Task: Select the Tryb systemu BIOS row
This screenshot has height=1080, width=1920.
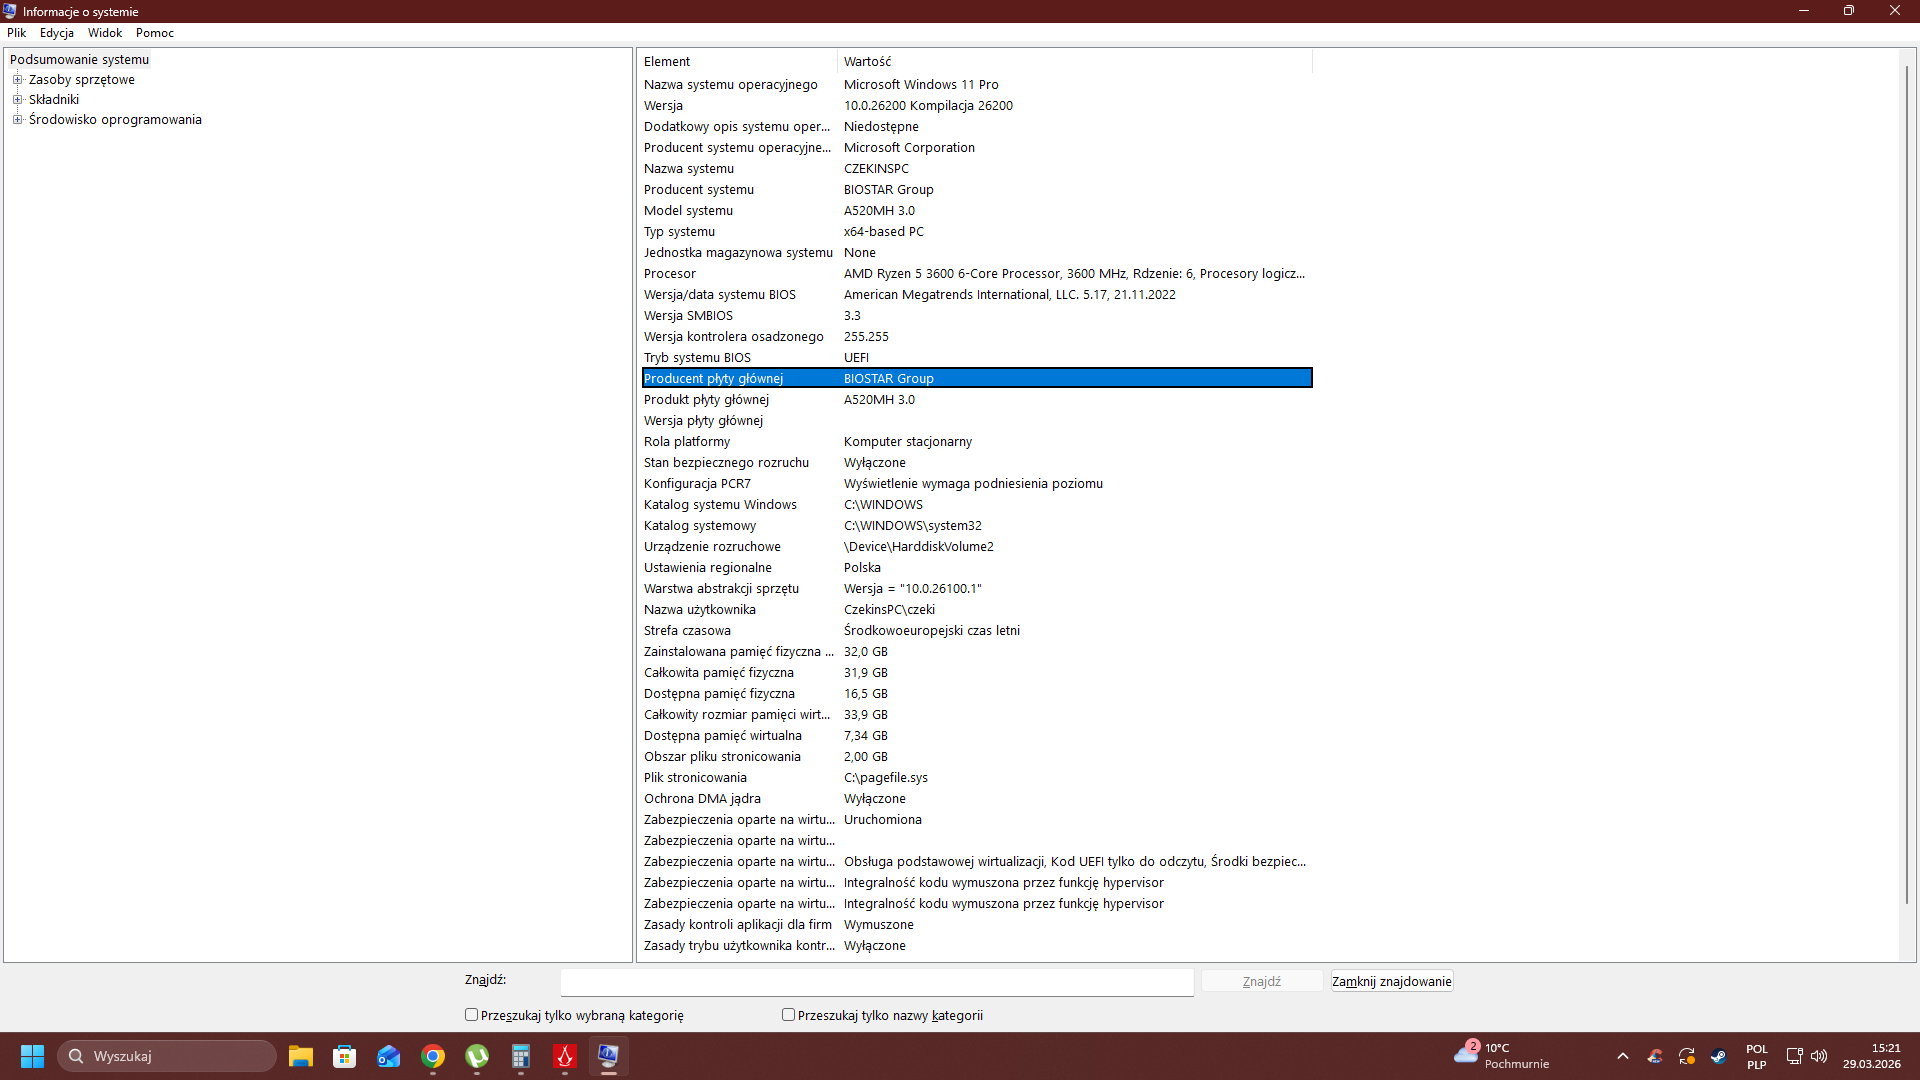Action: tap(977, 358)
